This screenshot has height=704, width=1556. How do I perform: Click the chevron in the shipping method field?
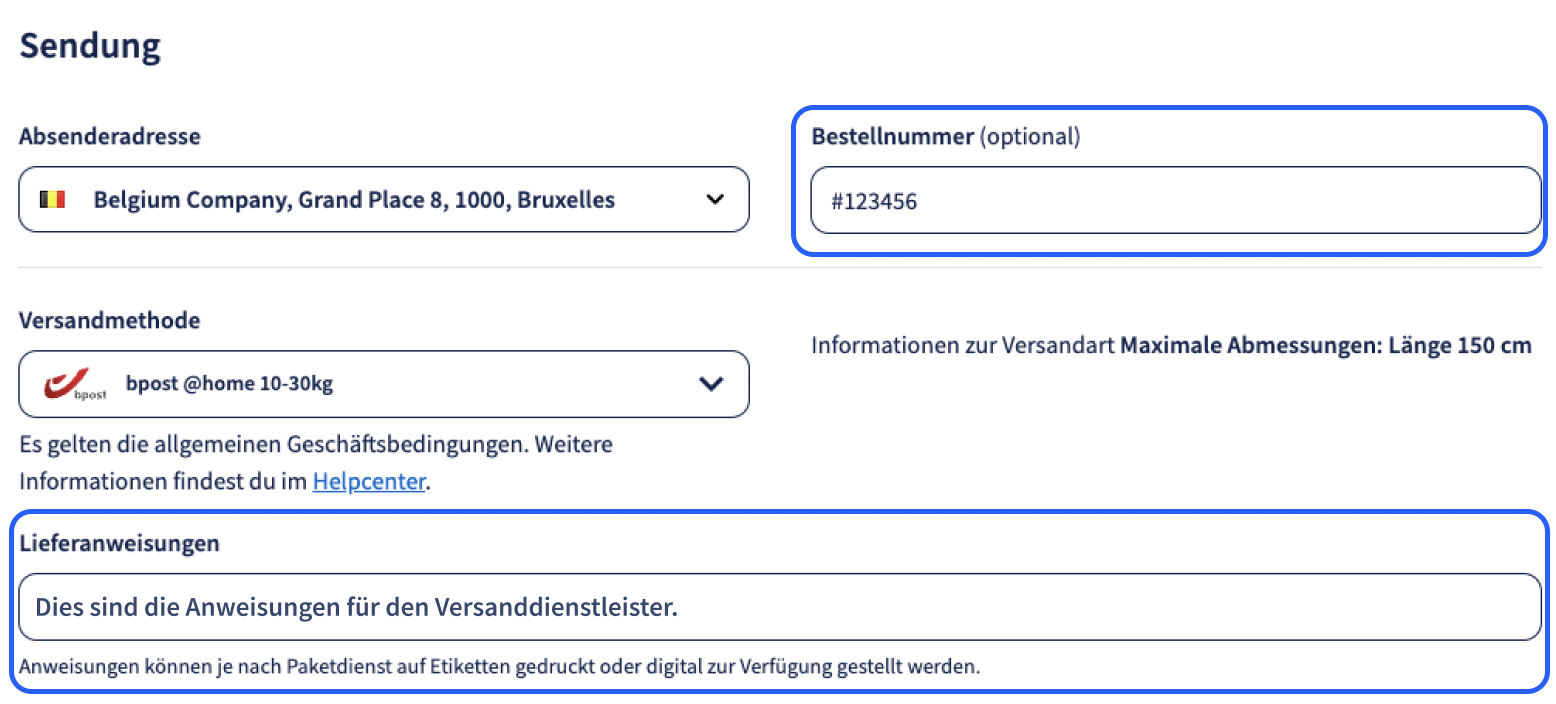point(711,383)
